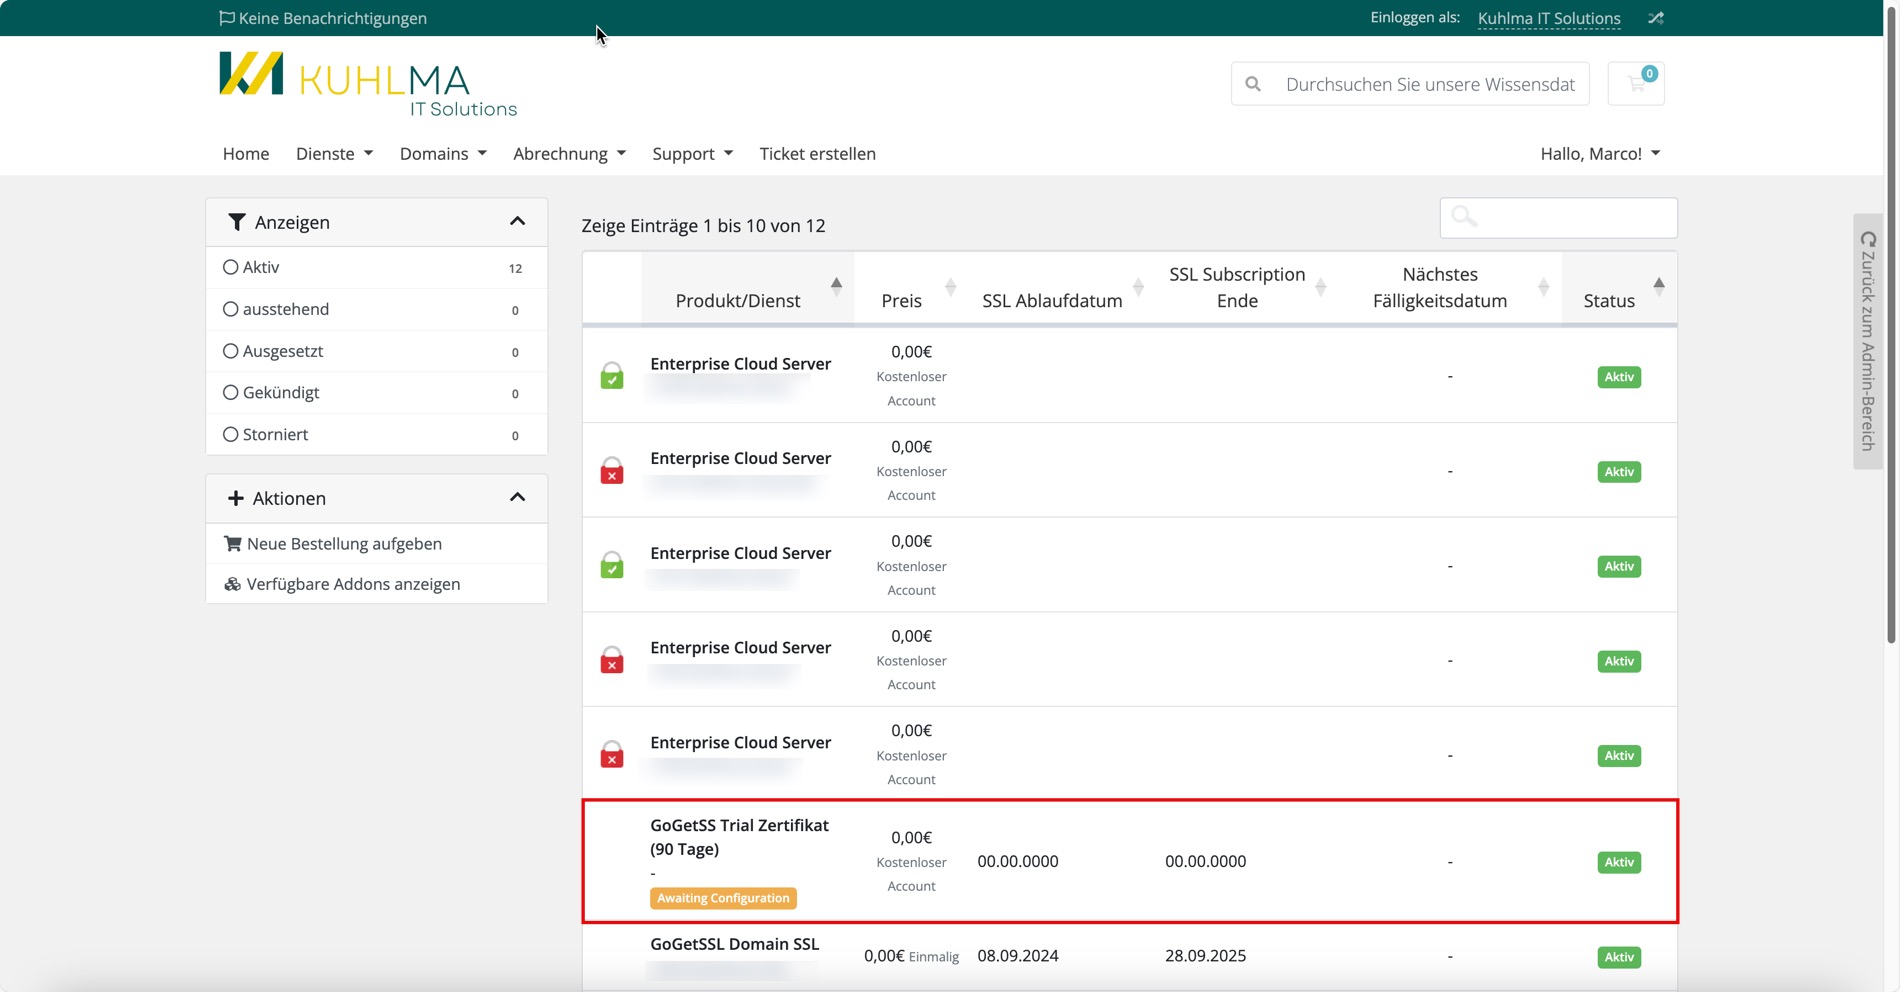Sort table by Preis column
1900x992 pixels.
tap(909, 288)
